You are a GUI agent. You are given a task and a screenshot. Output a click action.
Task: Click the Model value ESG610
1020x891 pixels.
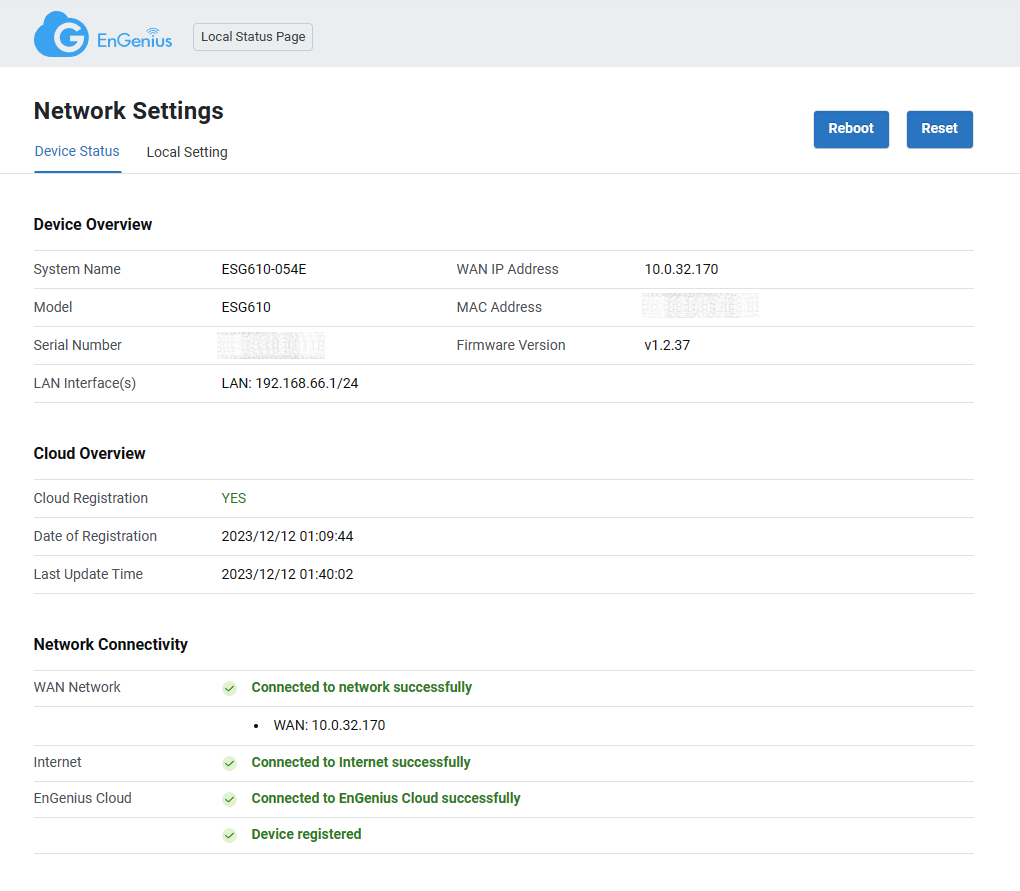pos(246,307)
